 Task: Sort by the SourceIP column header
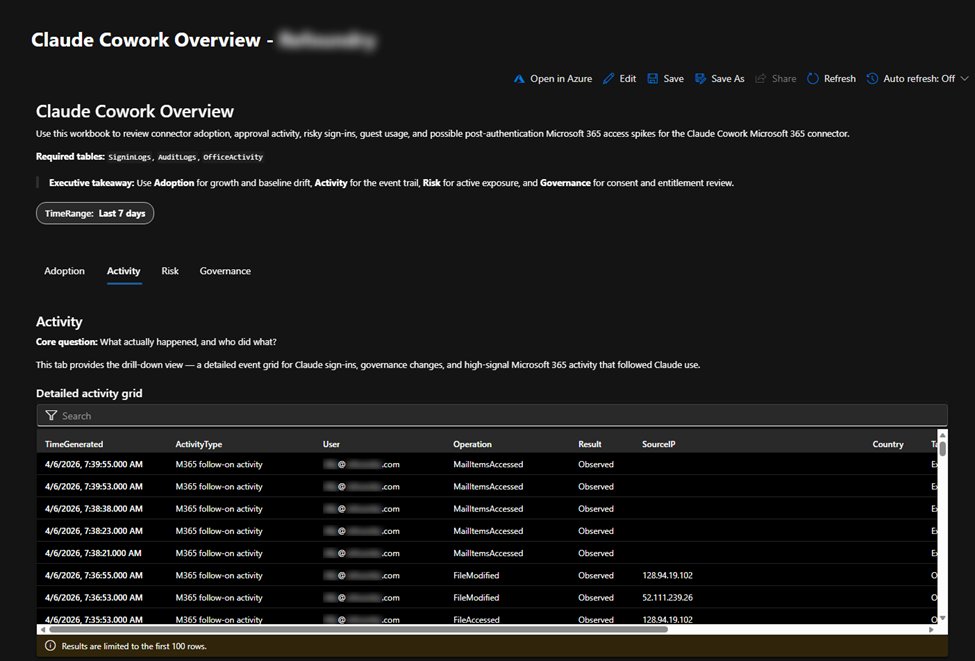pos(658,444)
